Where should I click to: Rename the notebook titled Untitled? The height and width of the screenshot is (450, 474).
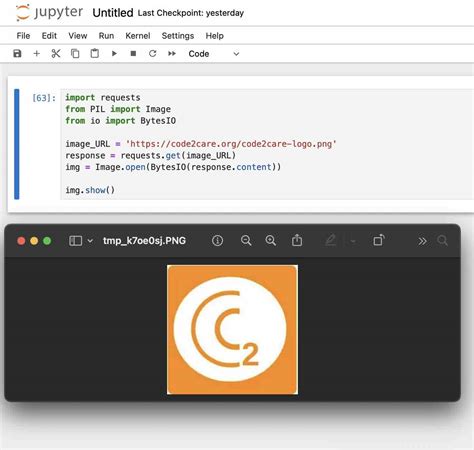pyautogui.click(x=113, y=13)
